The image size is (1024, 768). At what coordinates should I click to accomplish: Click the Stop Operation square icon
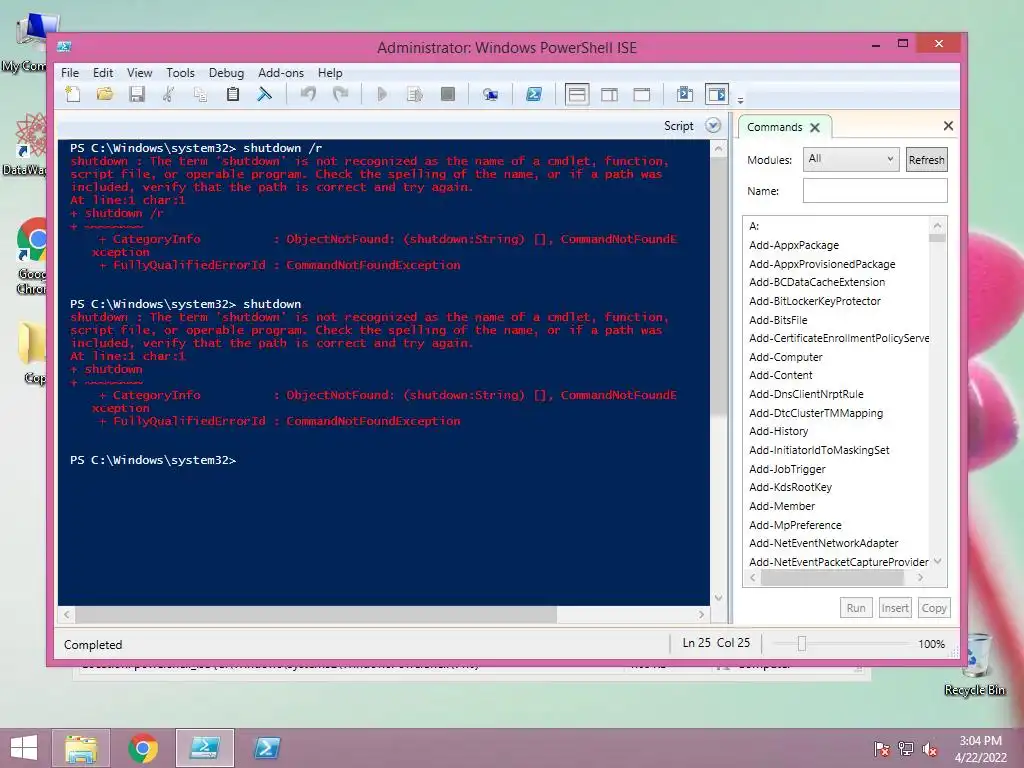coord(447,95)
